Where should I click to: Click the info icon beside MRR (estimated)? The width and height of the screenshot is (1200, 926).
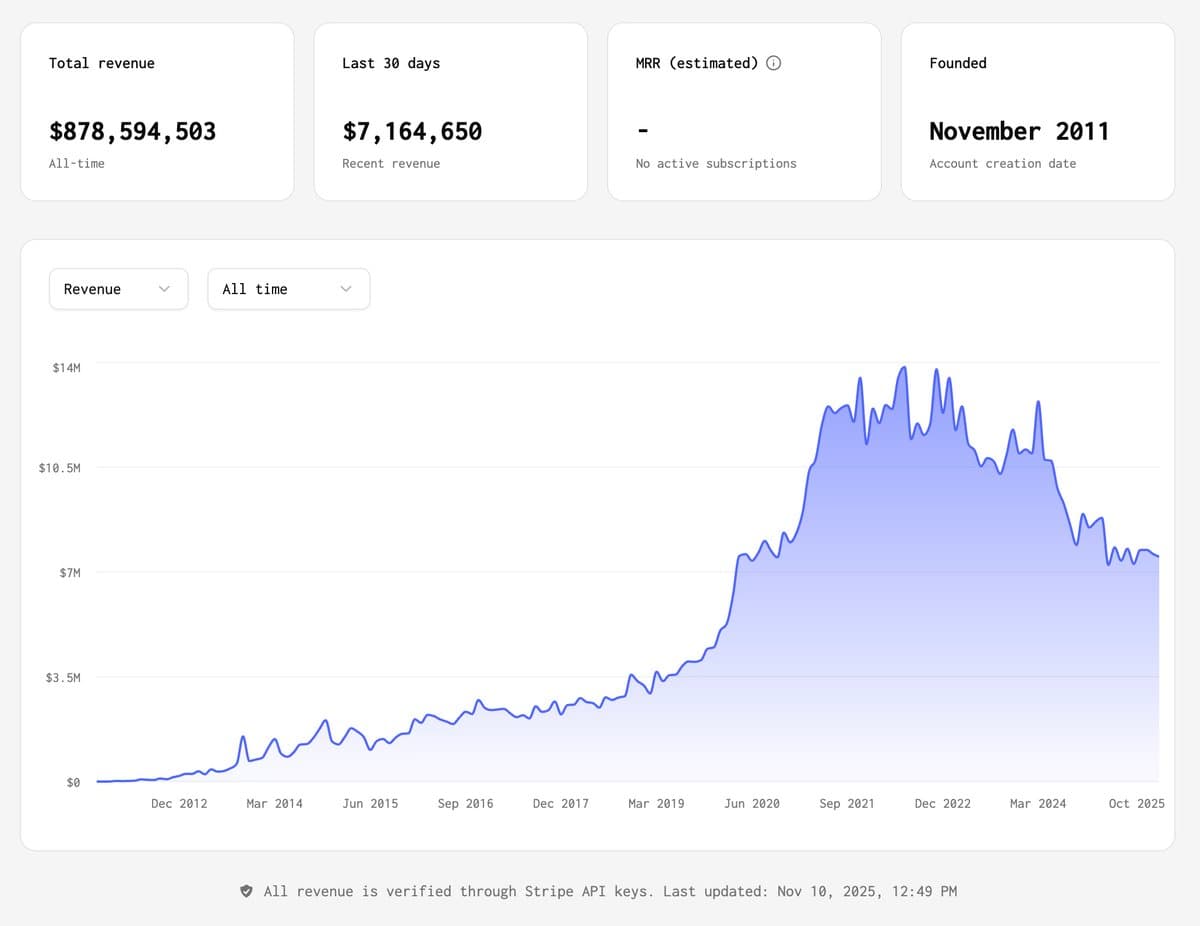coord(773,63)
